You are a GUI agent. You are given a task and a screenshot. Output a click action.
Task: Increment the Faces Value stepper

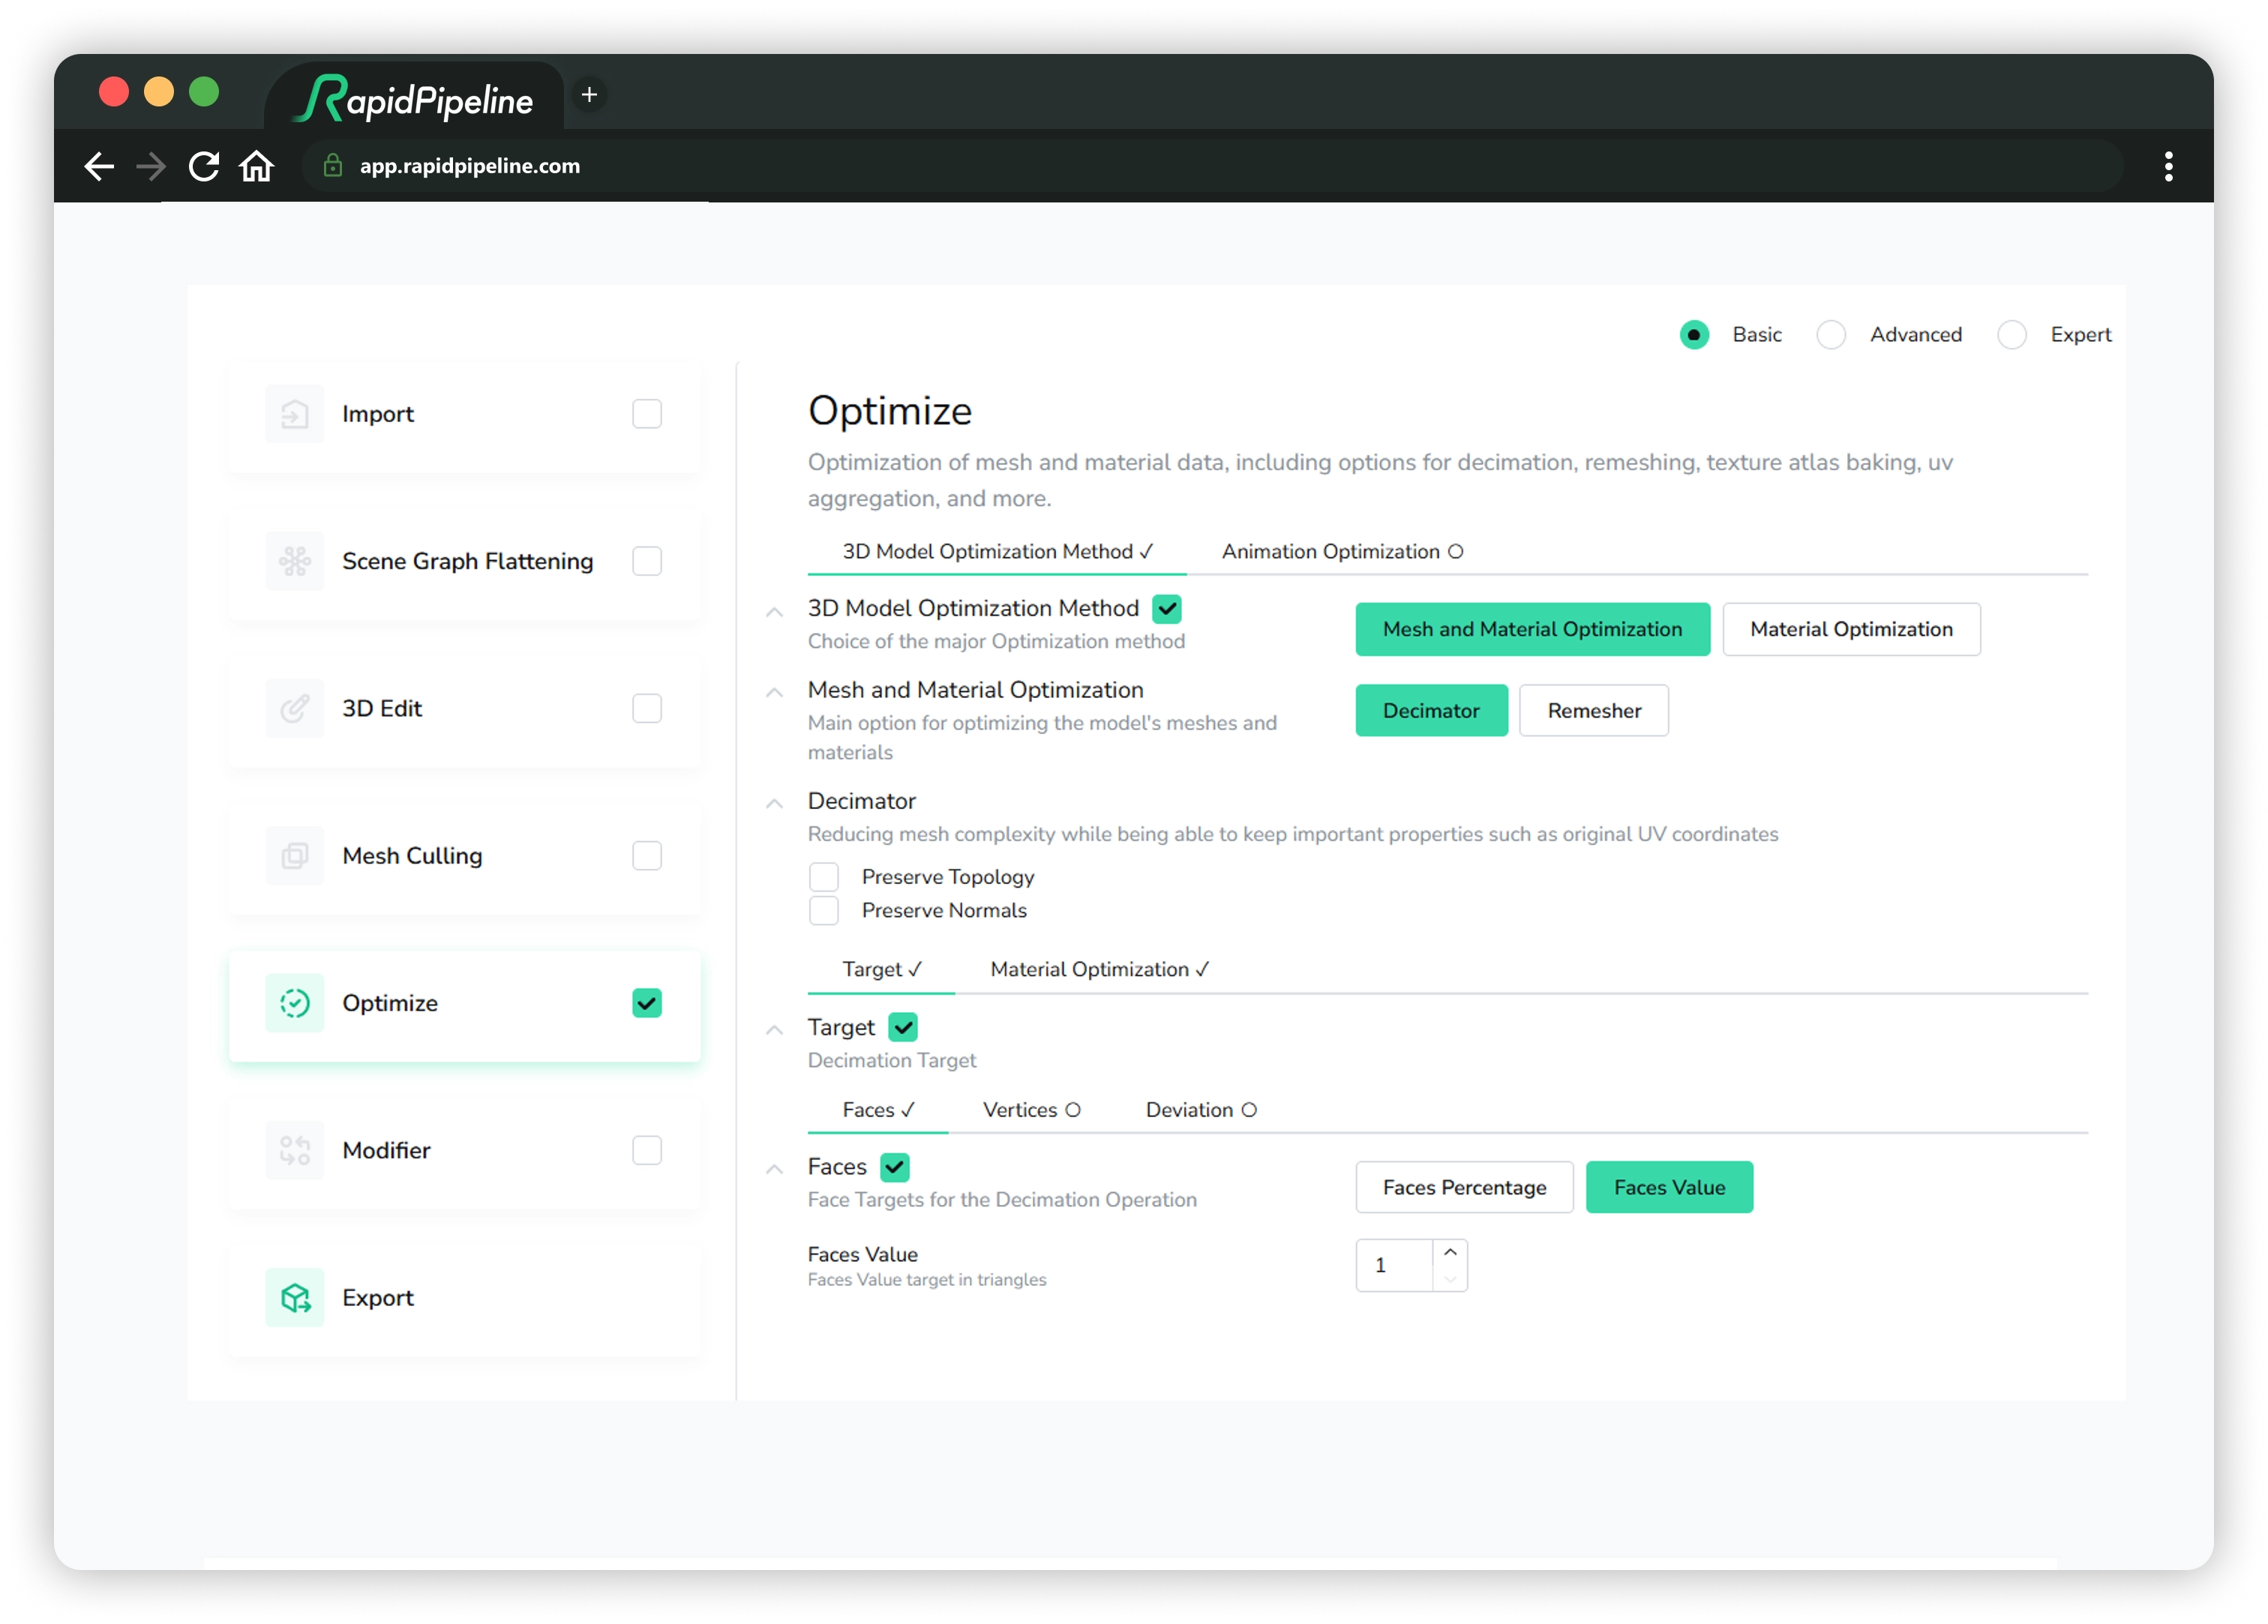pyautogui.click(x=1450, y=1253)
